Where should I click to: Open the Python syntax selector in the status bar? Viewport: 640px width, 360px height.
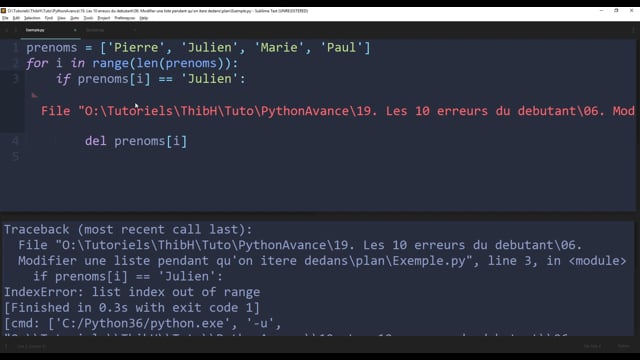[624, 346]
